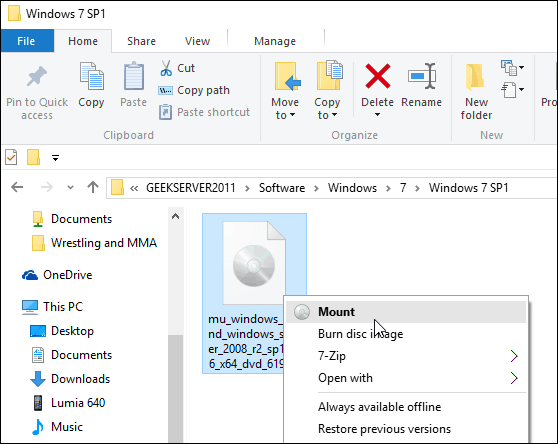The height and width of the screenshot is (444, 558).
Task: Open the Move to dropdown
Action: tap(285, 91)
